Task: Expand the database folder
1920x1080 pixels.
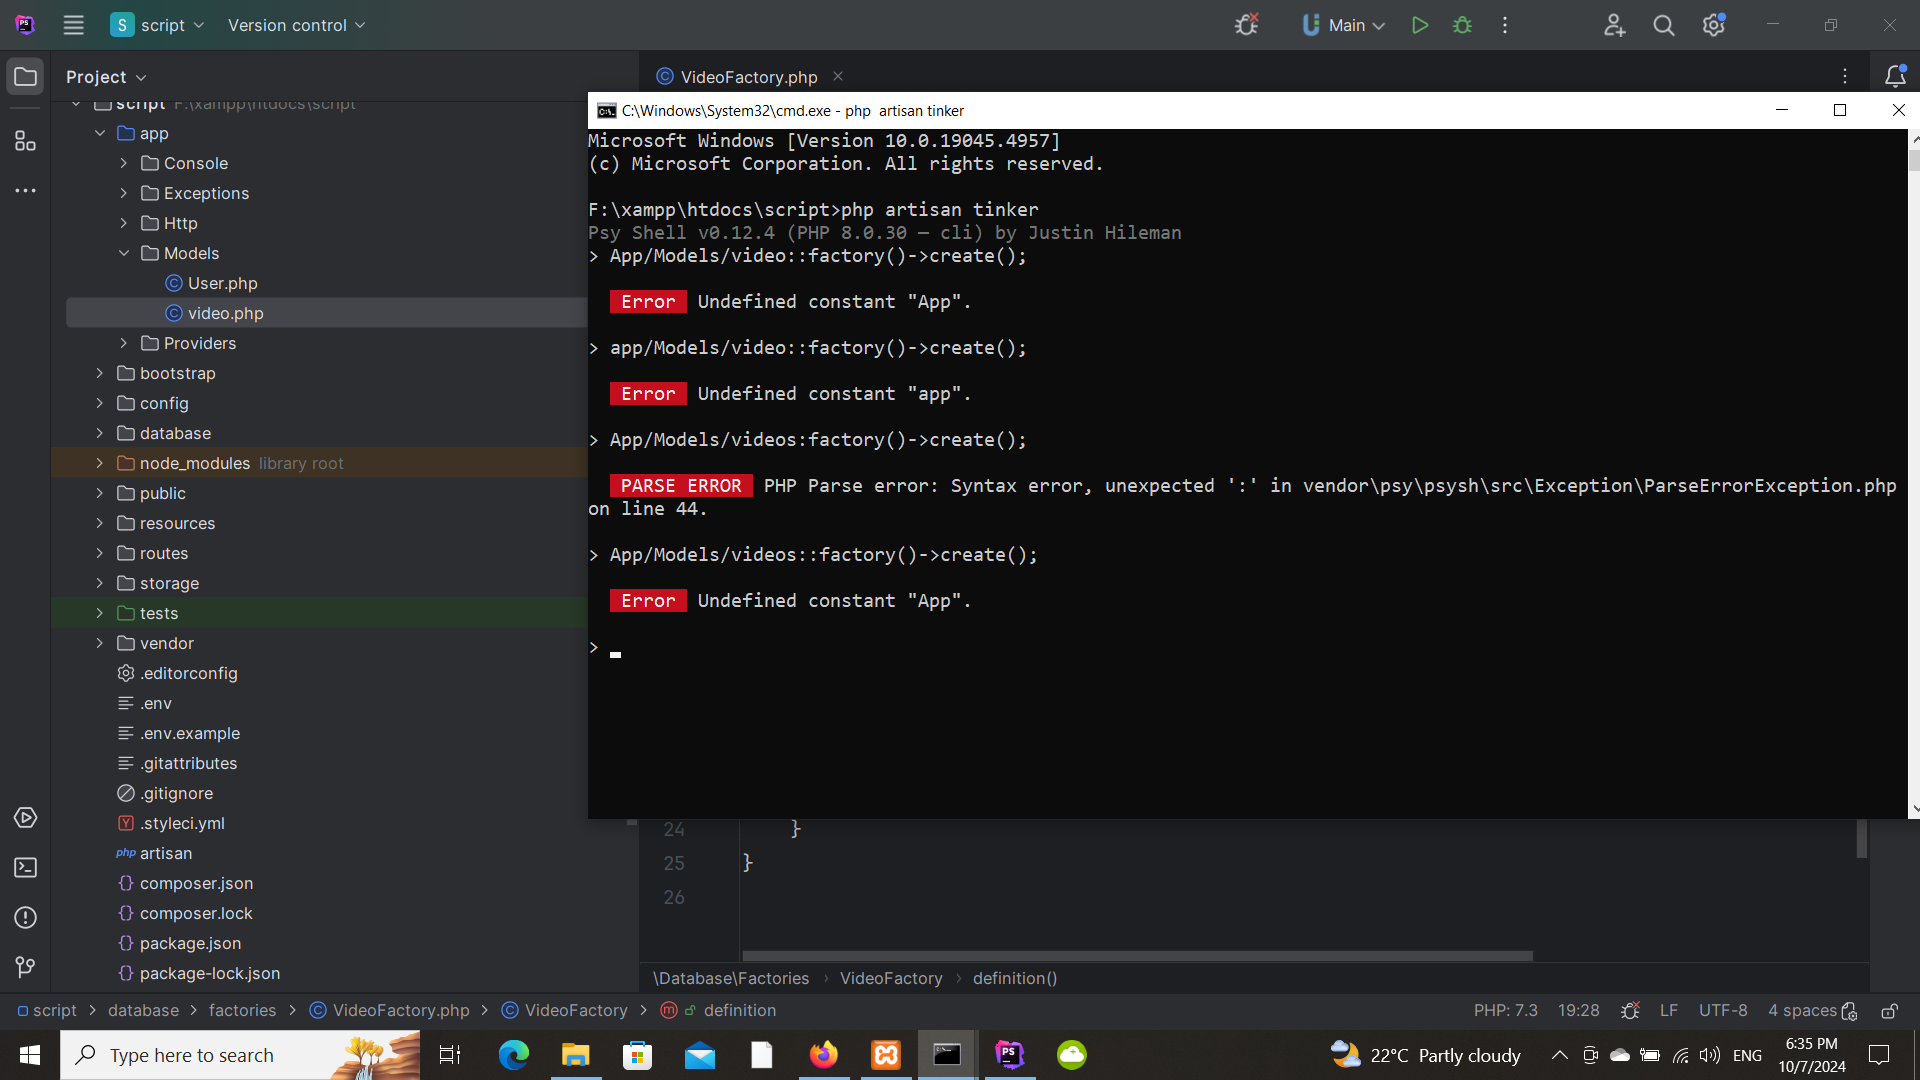Action: pos(100,433)
